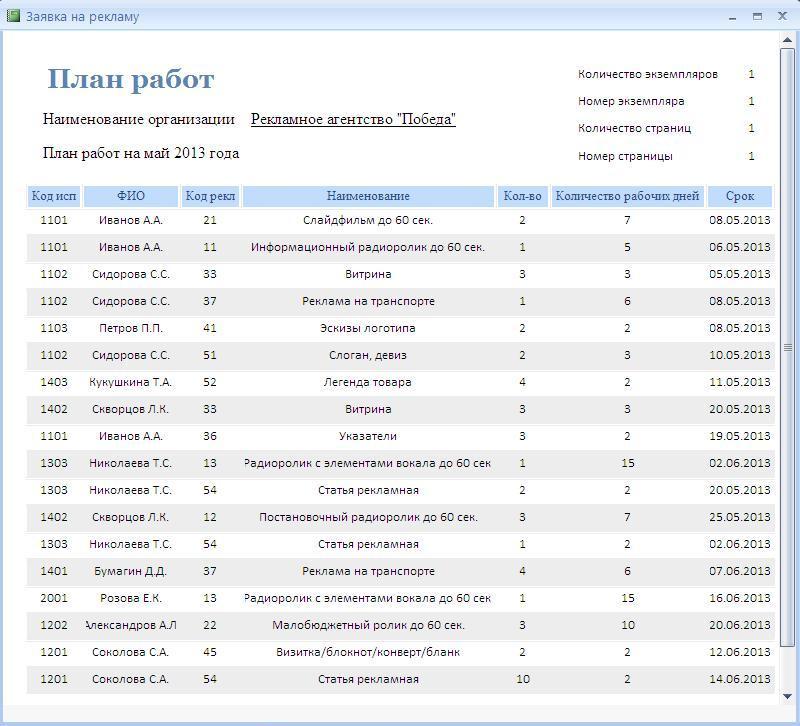This screenshot has width=800, height=726.
Task: Click the report window icon in the title bar
Action: tap(13, 16)
